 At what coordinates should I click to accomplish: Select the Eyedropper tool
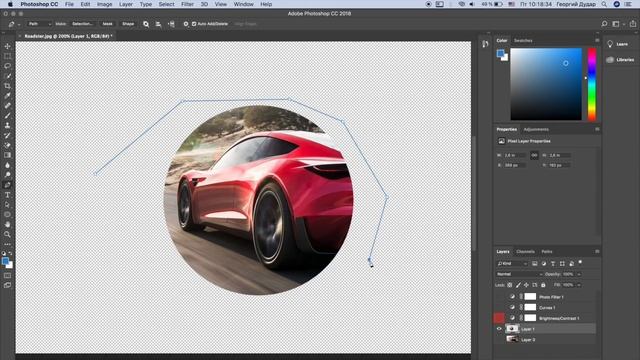[x=7, y=96]
